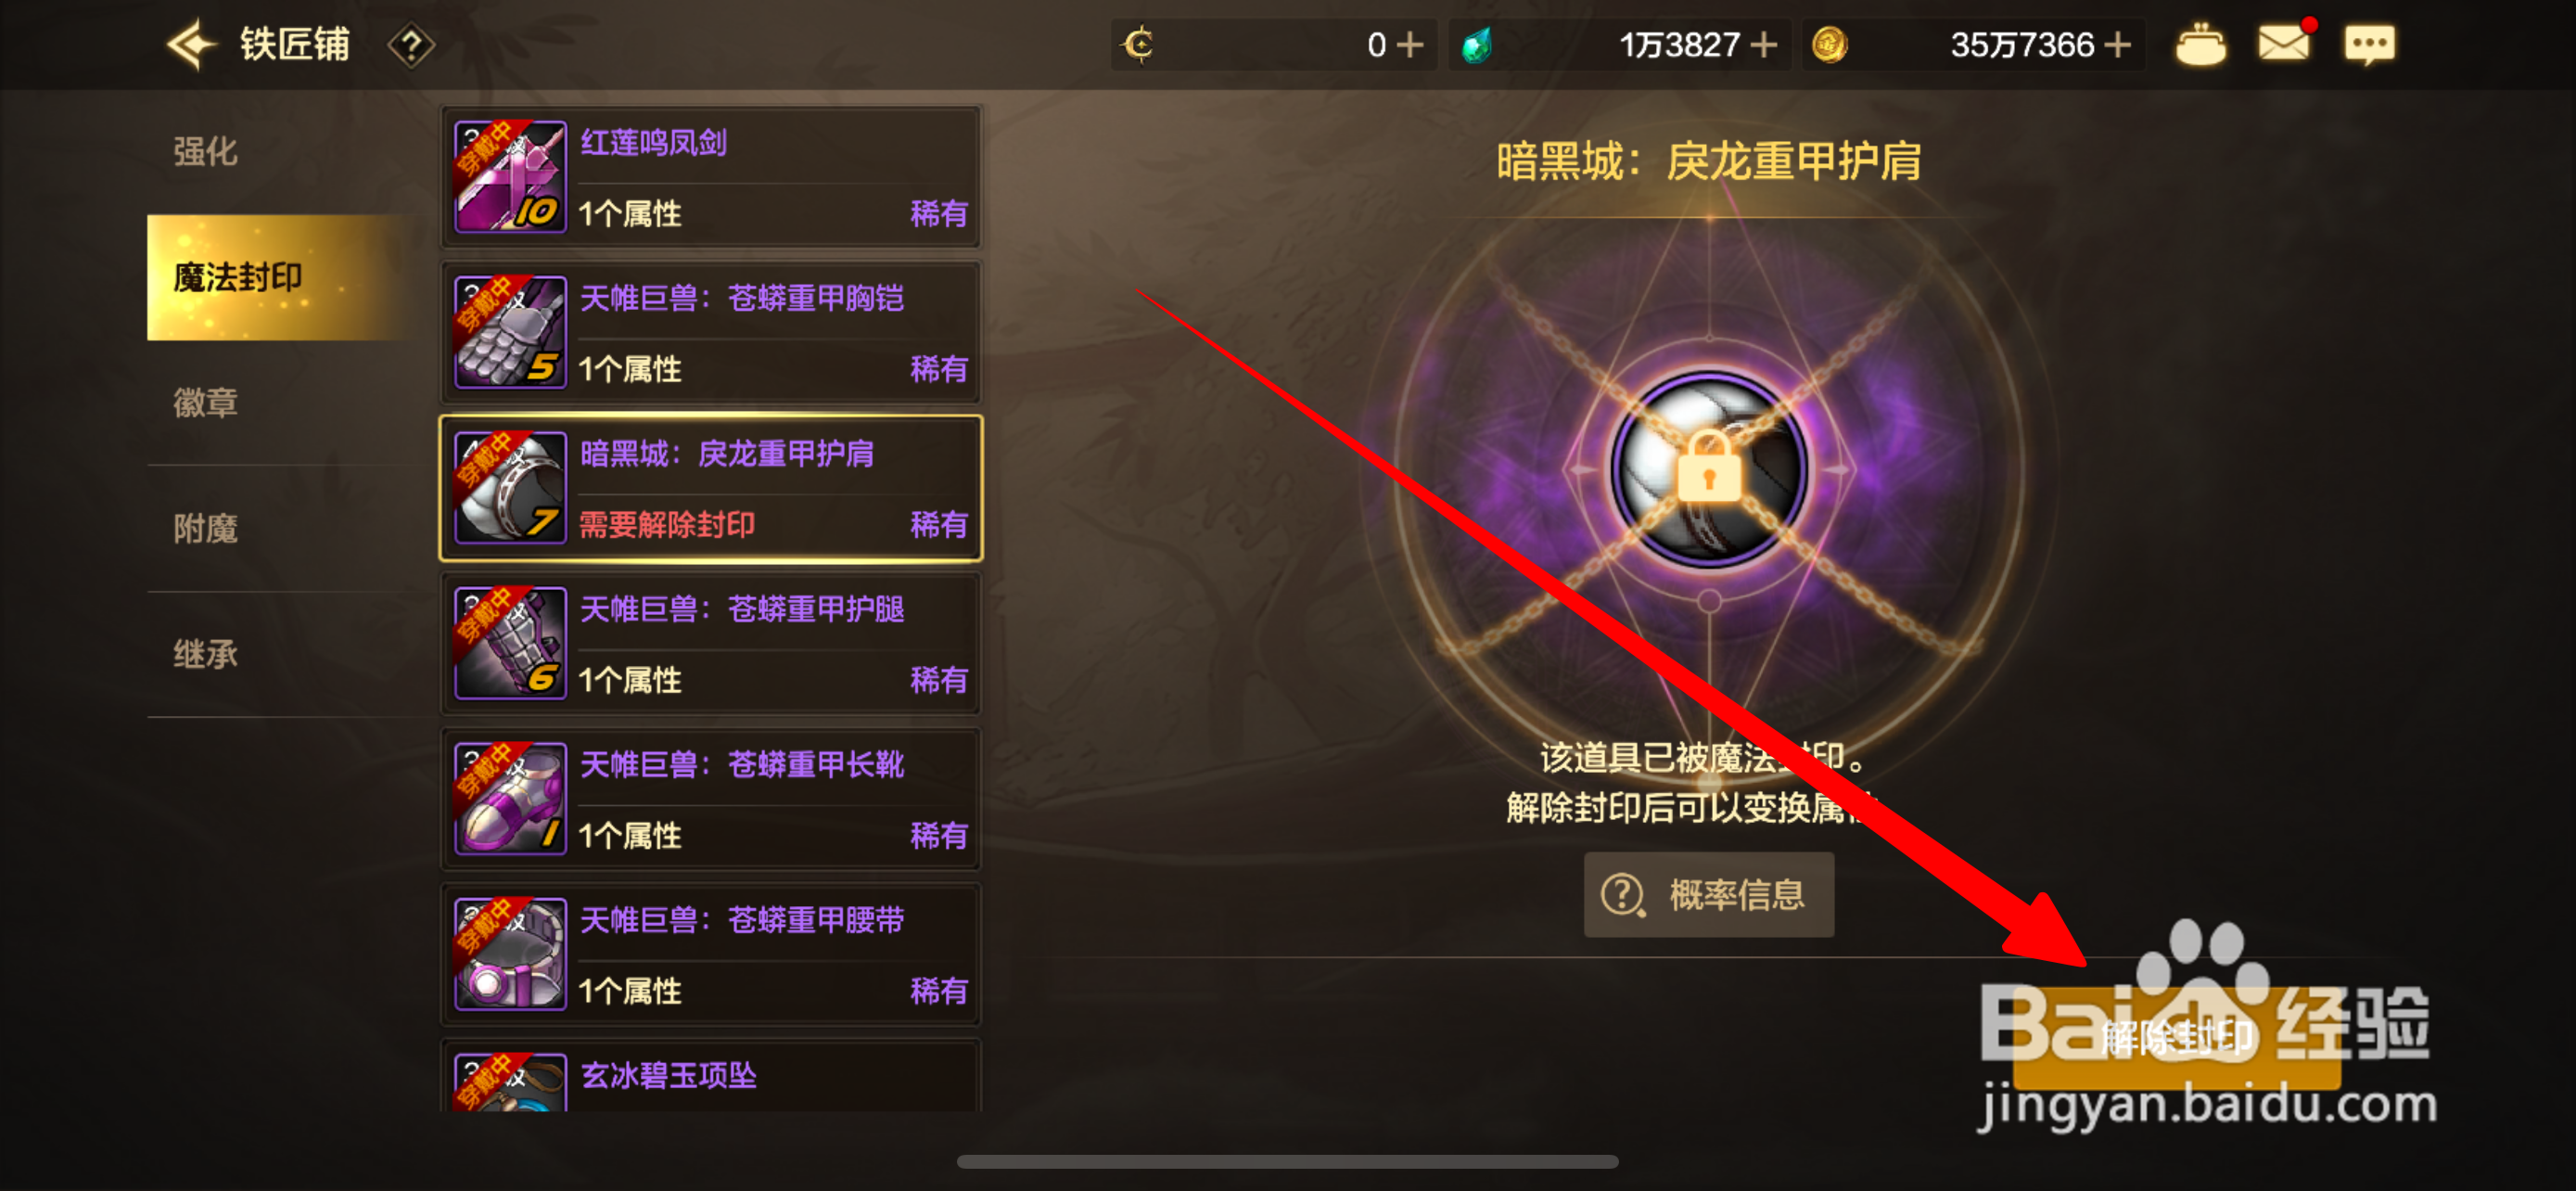Screen dimensions: 2576x1191
Task: Add more green gems with plus
Action: pyautogui.click(x=1764, y=45)
